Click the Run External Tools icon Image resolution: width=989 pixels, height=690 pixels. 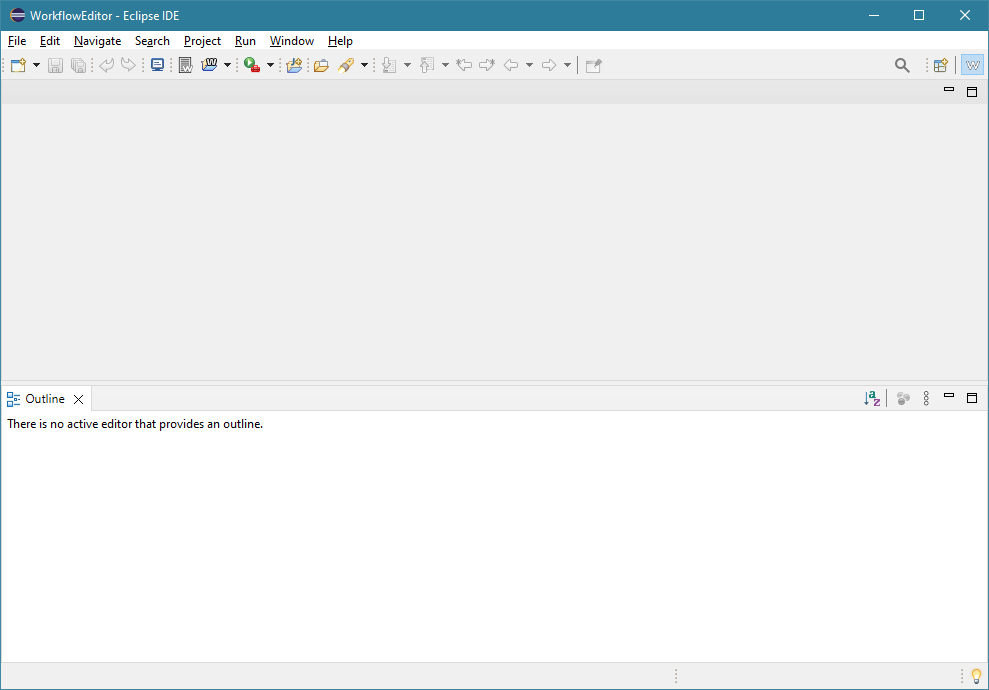tap(252, 65)
